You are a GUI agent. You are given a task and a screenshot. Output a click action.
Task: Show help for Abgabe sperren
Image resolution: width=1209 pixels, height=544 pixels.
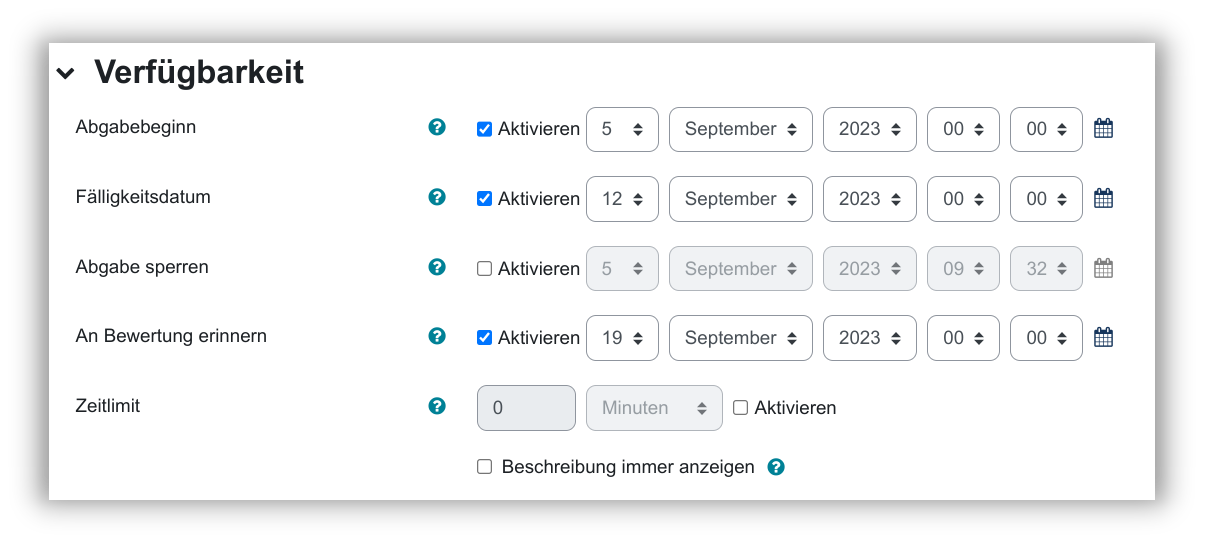[437, 267]
